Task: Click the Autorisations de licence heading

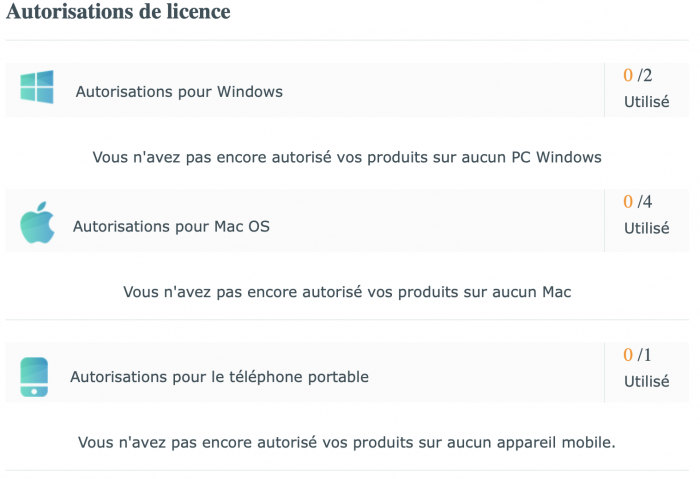Action: [118, 12]
